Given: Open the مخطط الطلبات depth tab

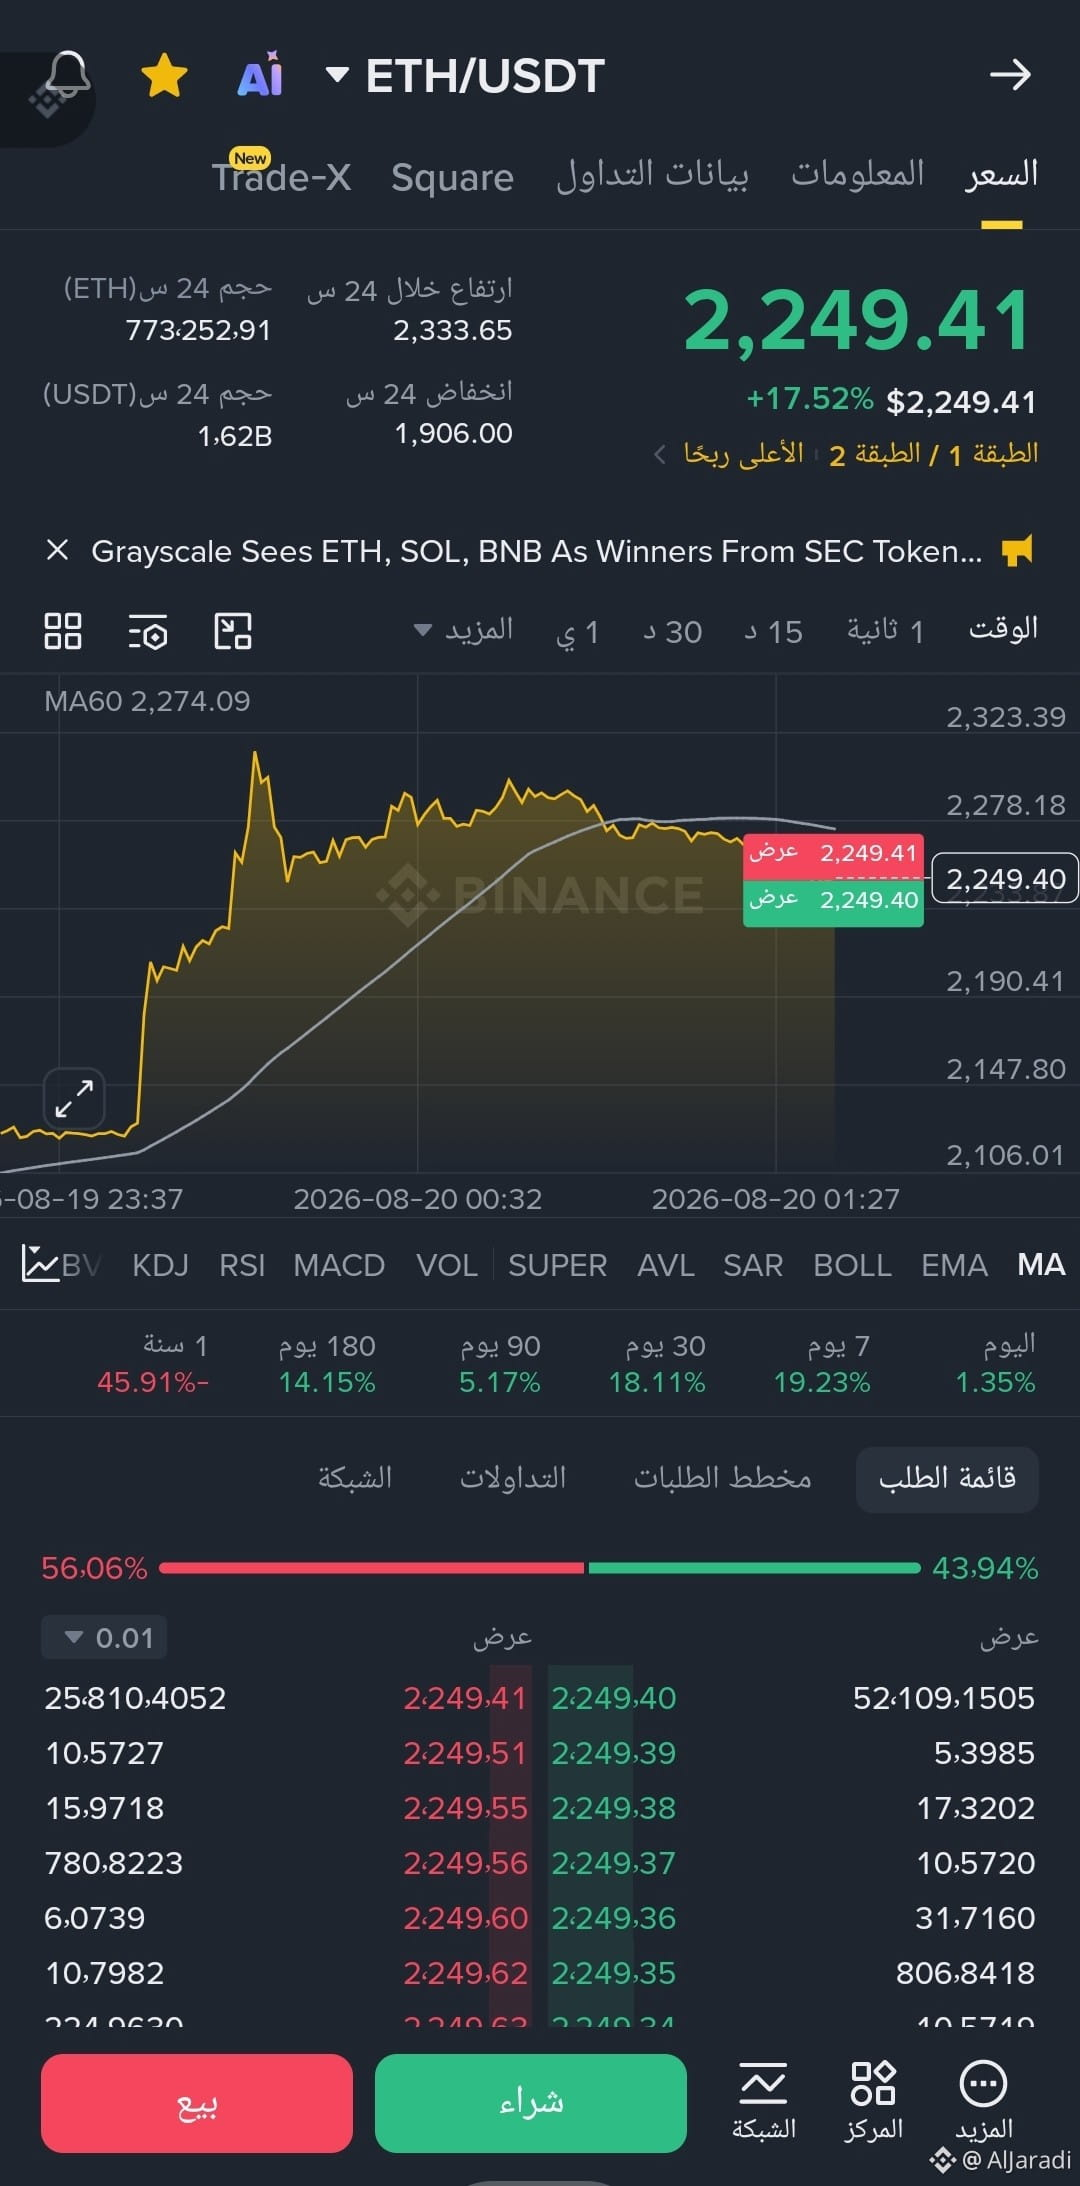Looking at the screenshot, I should pos(723,1478).
